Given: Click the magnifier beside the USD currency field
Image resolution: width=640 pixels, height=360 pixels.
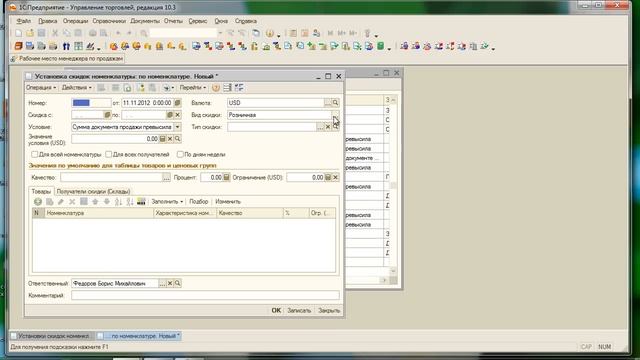Looking at the screenshot, I should 335,103.
